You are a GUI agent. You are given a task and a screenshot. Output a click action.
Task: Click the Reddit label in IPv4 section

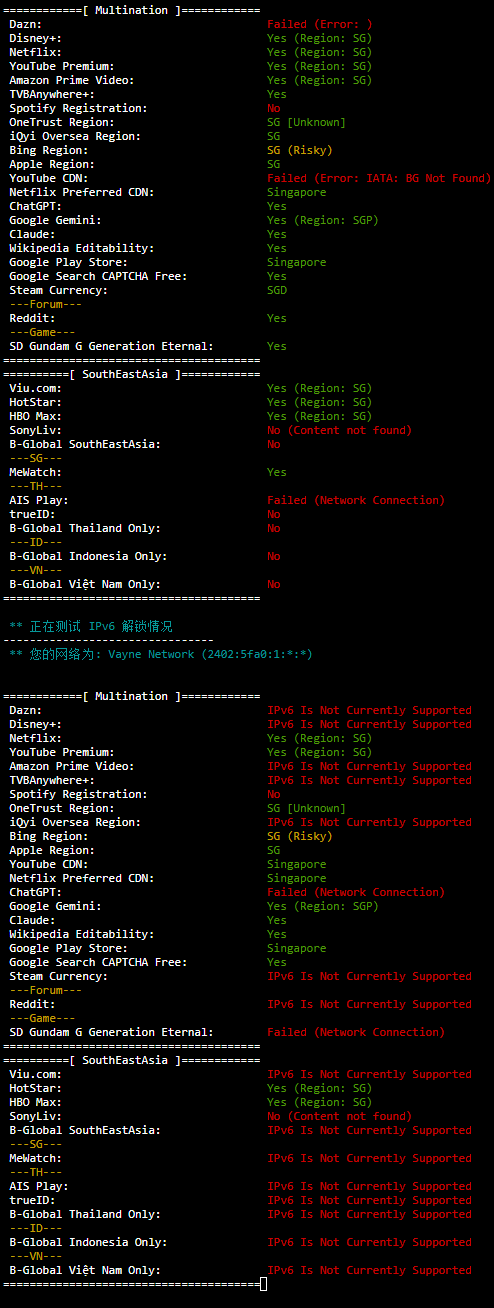[x=32, y=318]
